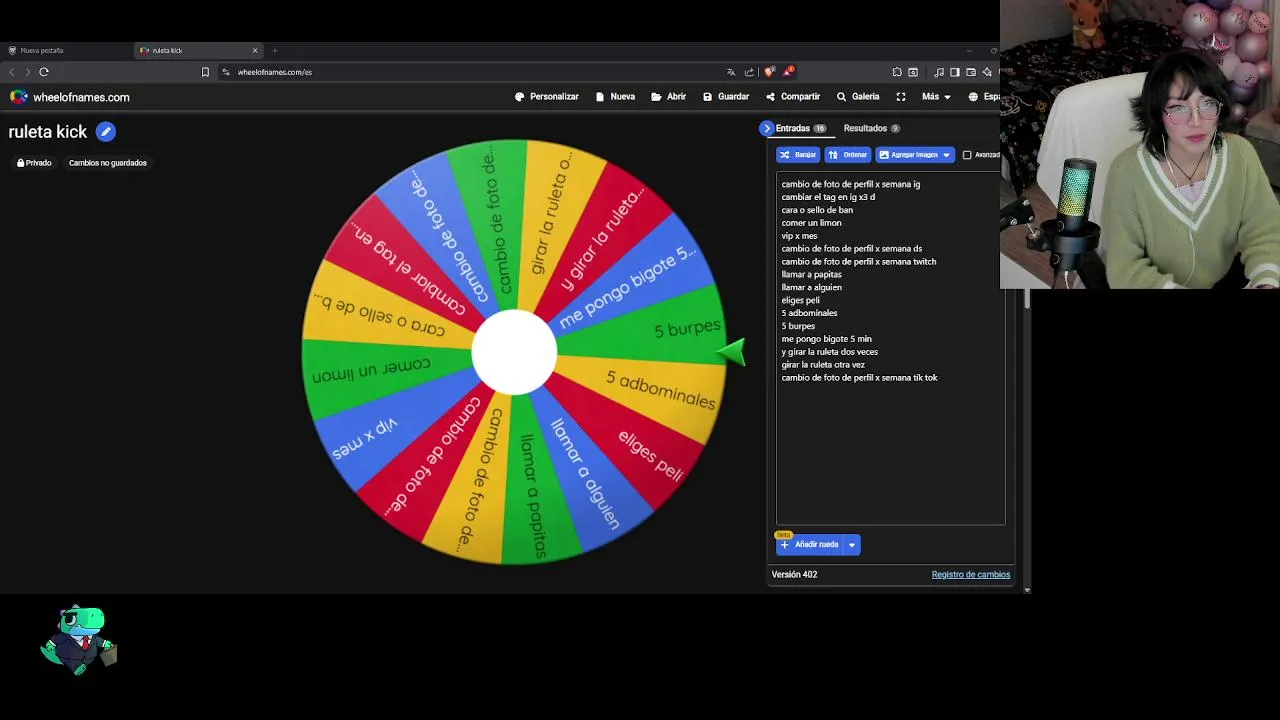Click the green wheel pointer arrow
The height and width of the screenshot is (720, 1280).
(x=732, y=351)
